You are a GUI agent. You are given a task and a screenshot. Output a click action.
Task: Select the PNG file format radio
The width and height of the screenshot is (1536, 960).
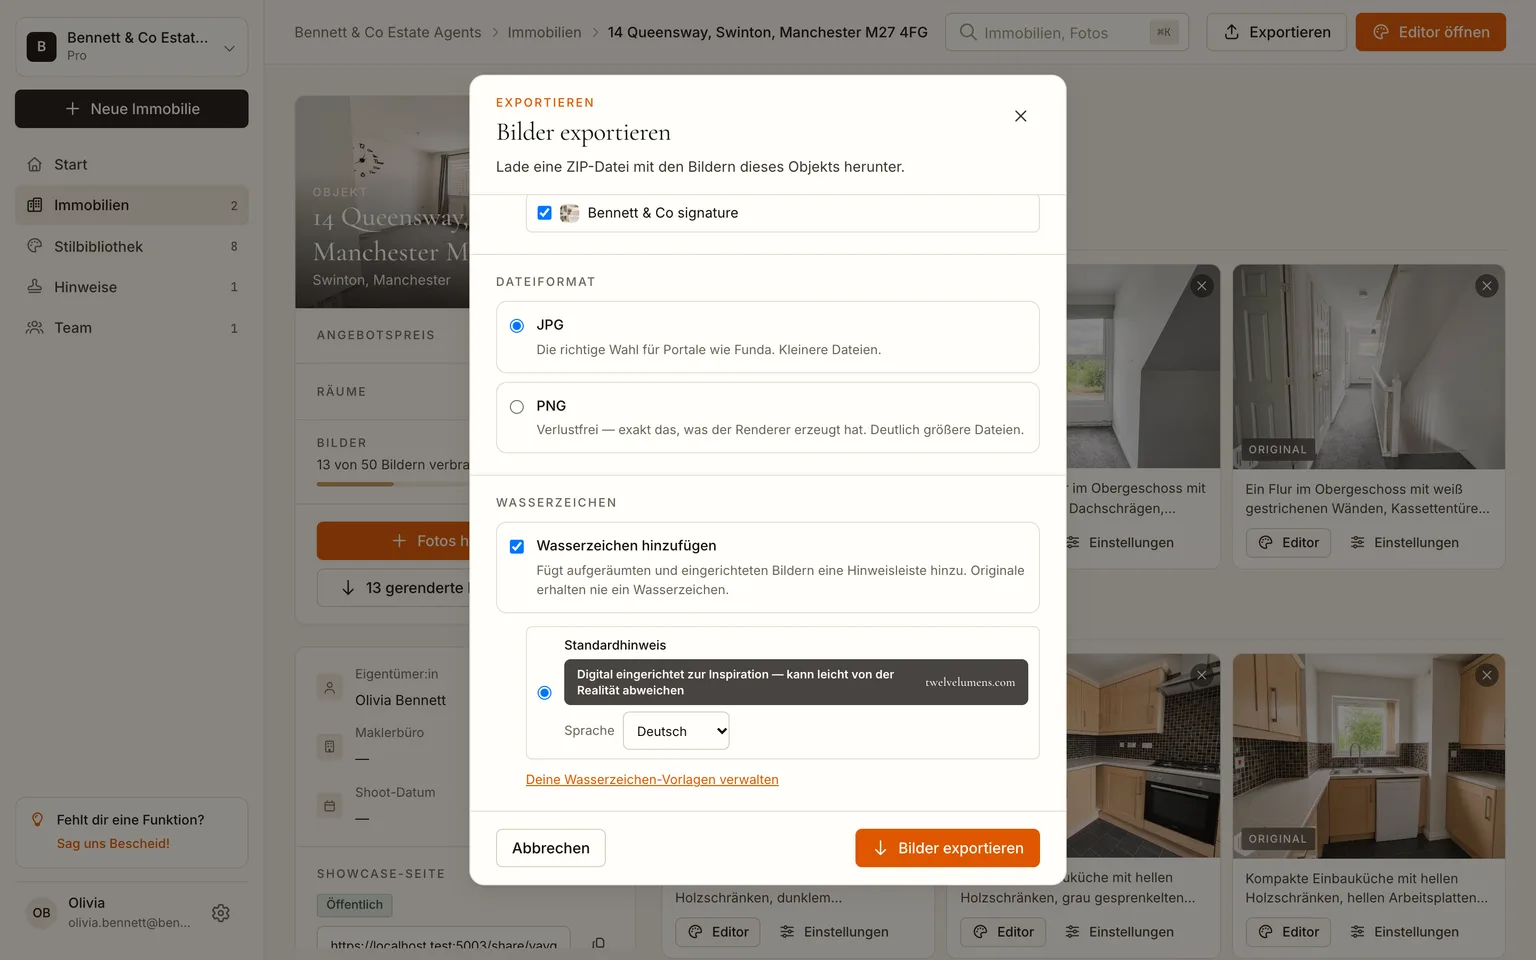pos(517,407)
